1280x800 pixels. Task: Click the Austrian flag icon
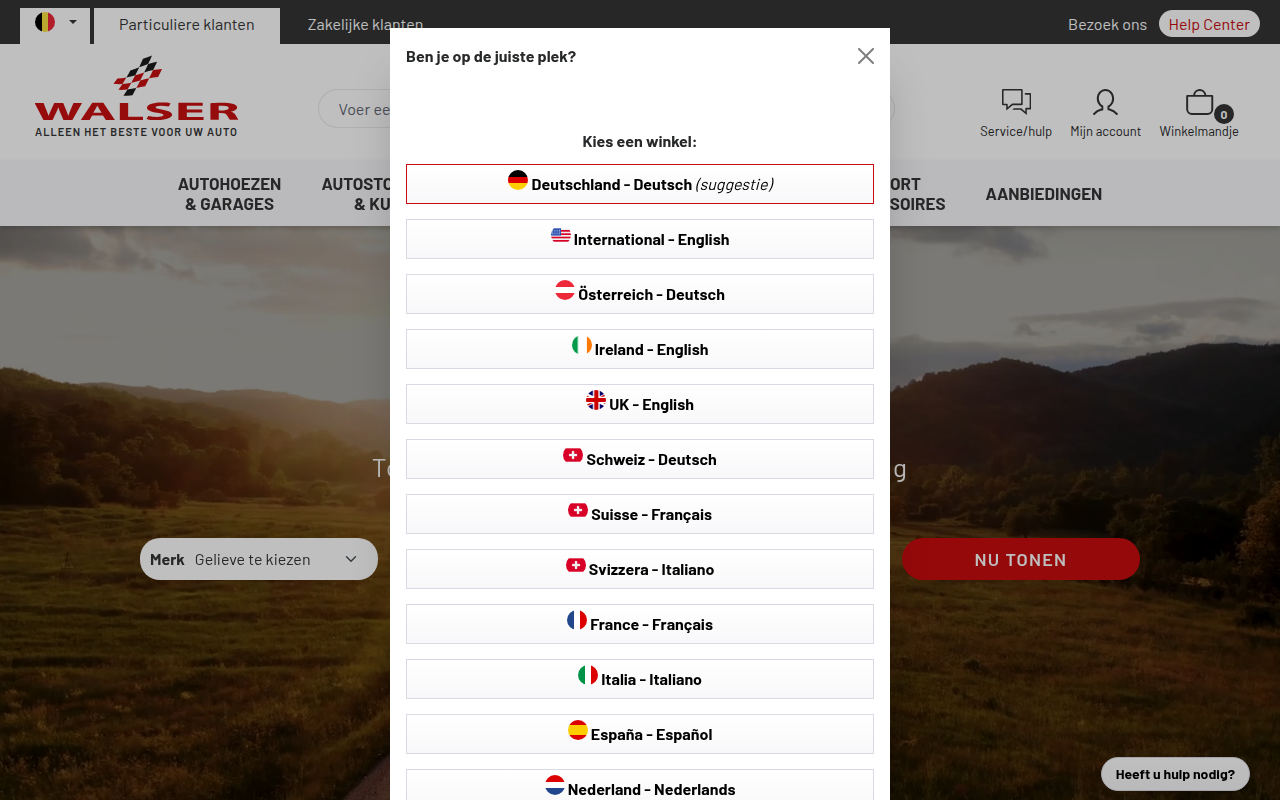(x=565, y=290)
